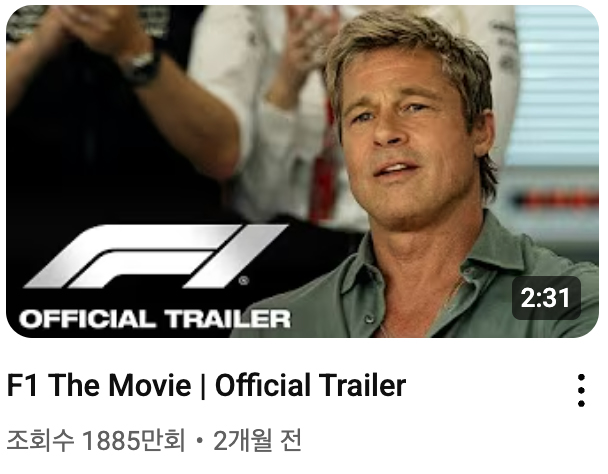The width and height of the screenshot is (608, 474).
Task: Click the F1 logo on the thumbnail
Action: tap(155, 256)
